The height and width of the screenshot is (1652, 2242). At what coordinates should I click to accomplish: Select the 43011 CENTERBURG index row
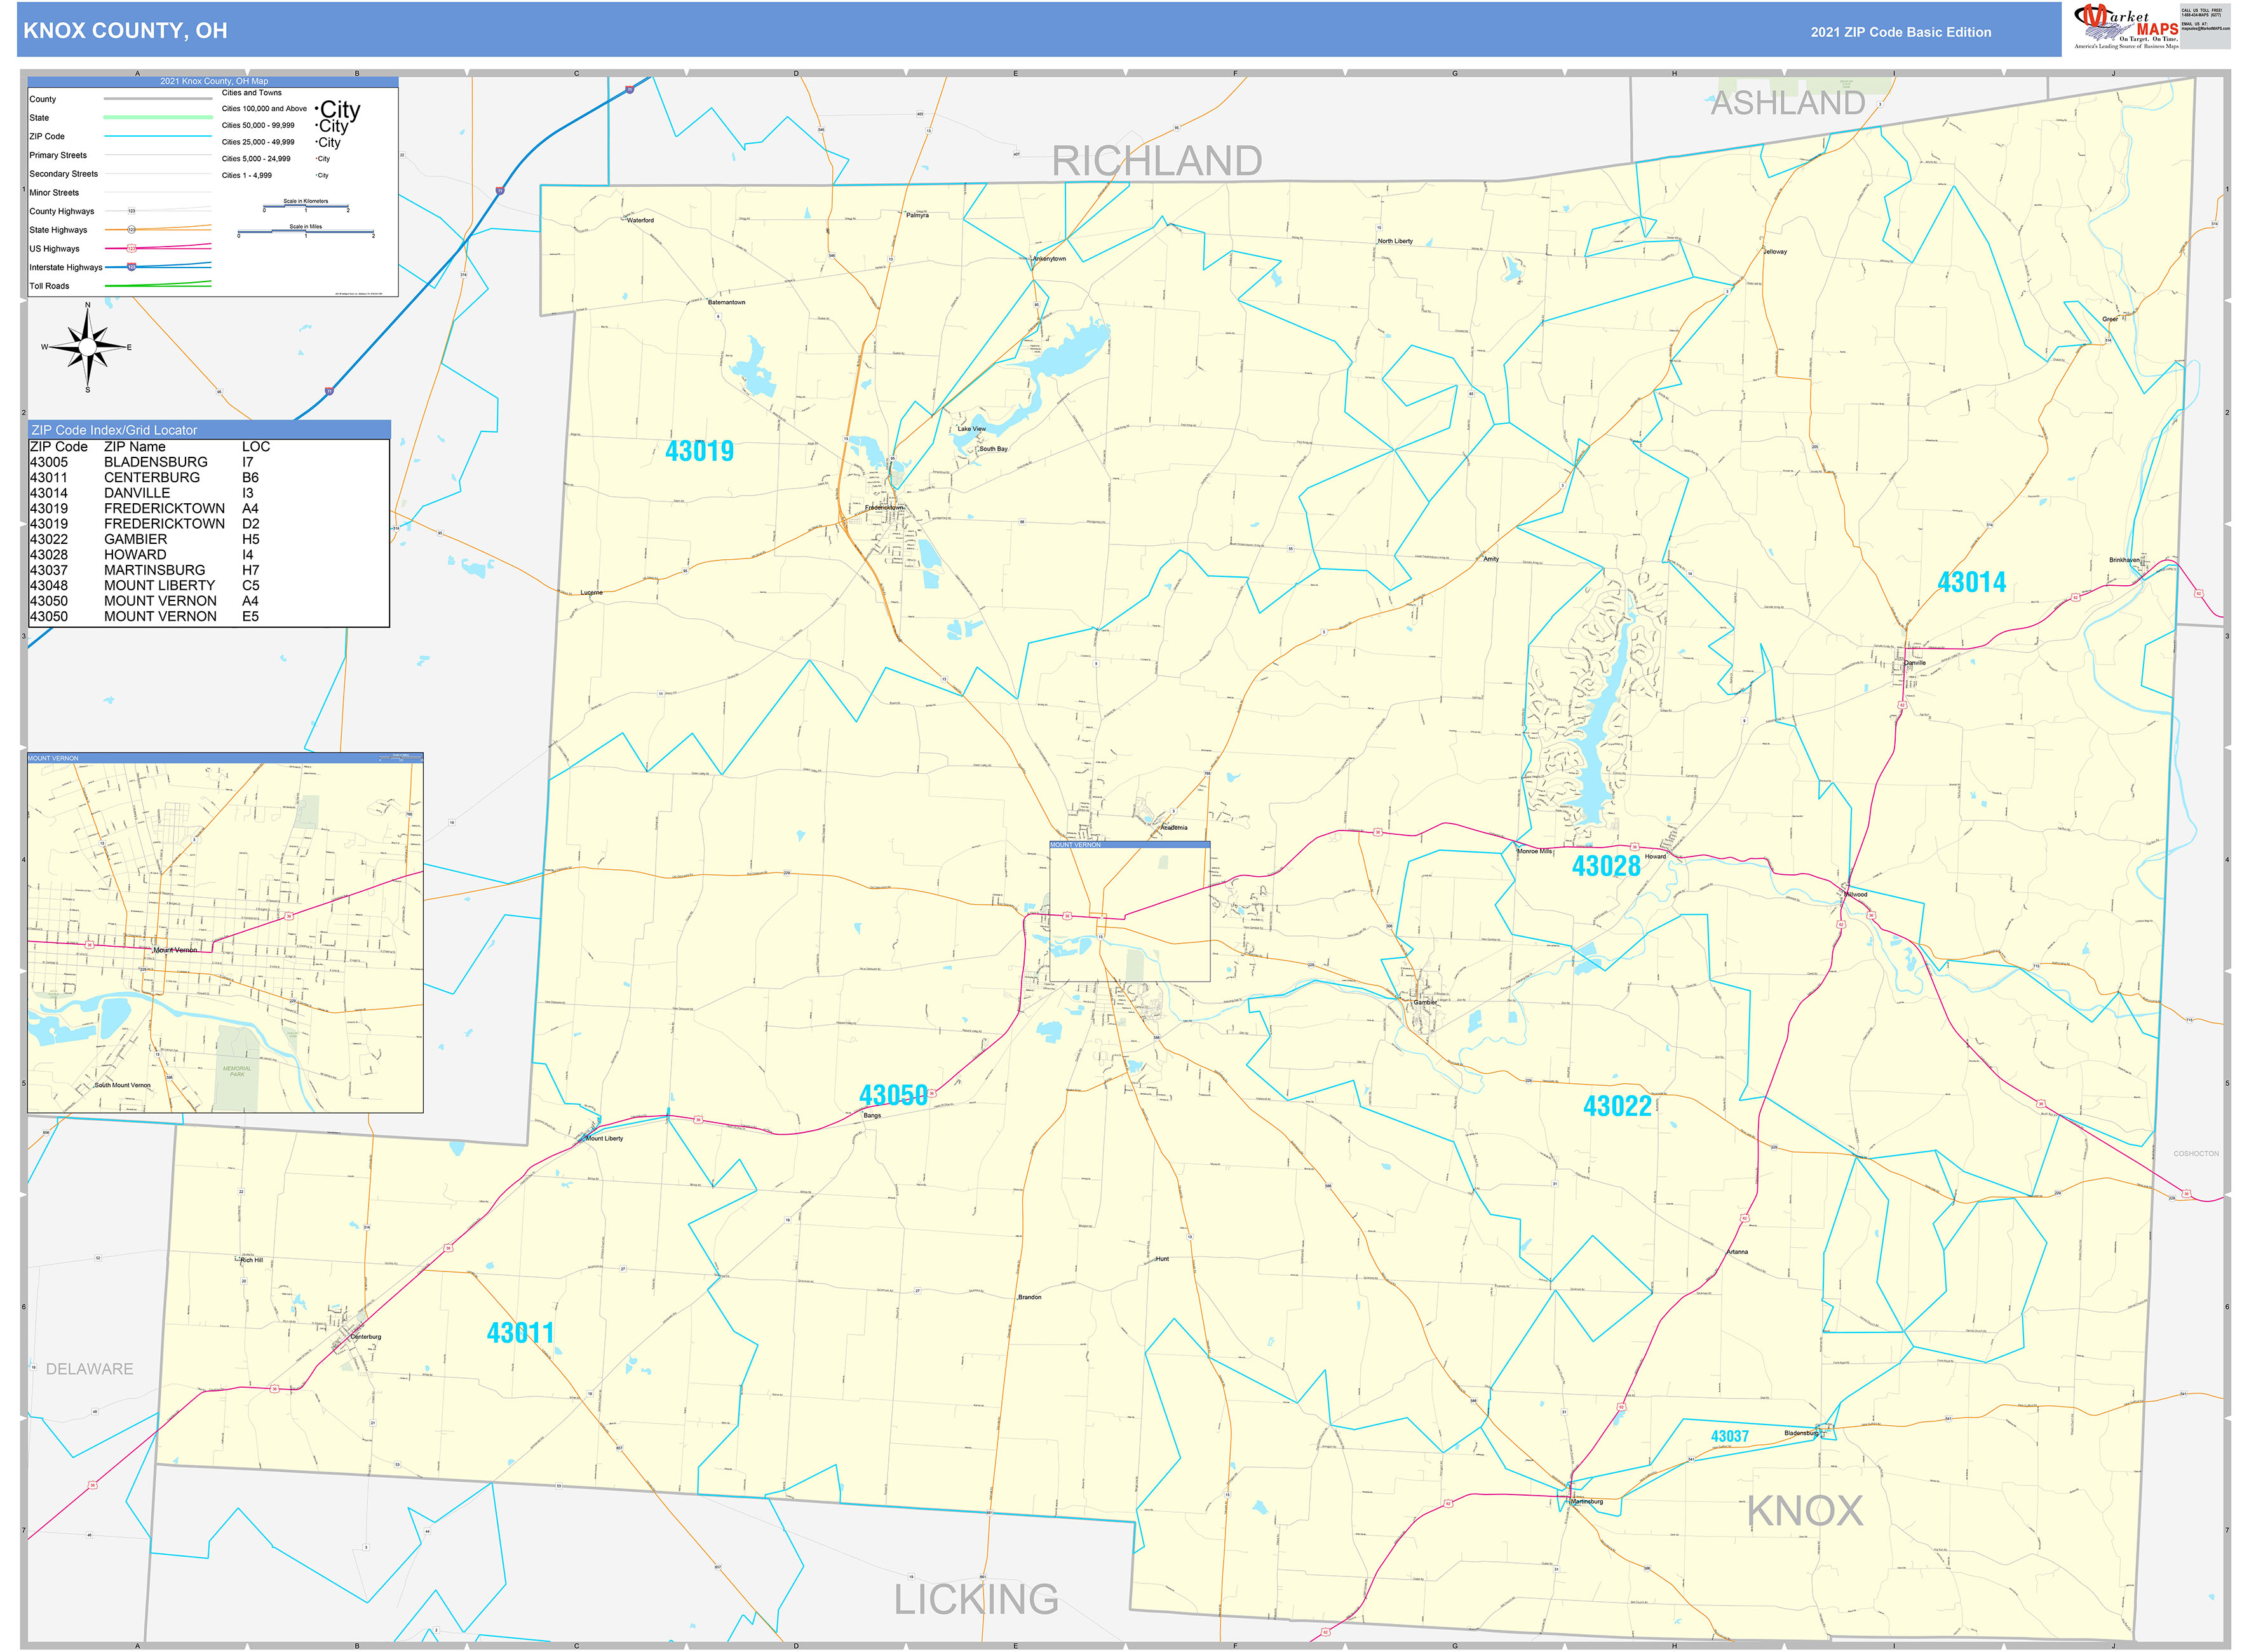point(208,478)
